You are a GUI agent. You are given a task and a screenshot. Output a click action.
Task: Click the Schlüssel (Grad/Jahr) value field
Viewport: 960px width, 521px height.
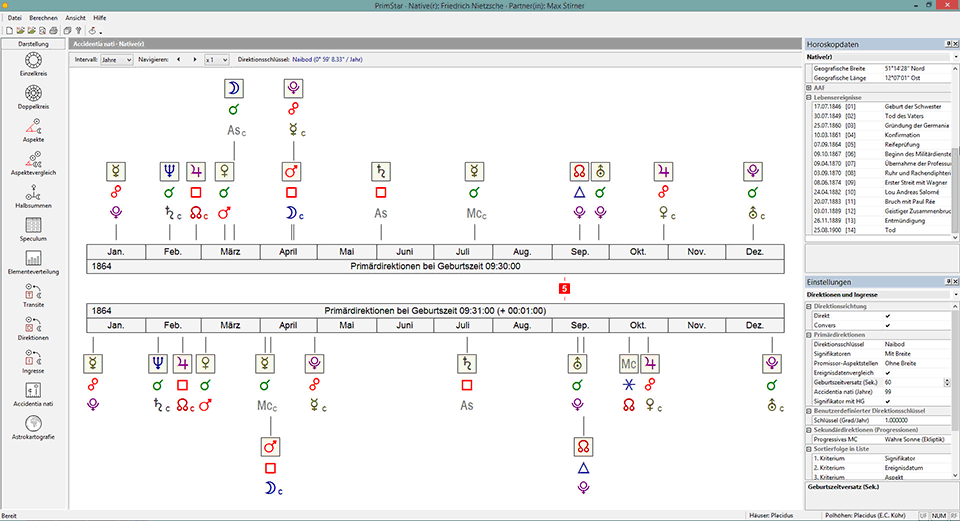pos(916,421)
